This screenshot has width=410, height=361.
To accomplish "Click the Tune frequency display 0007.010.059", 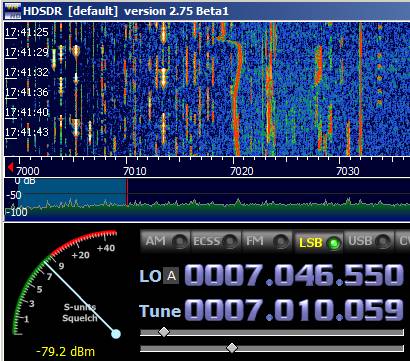I will coord(293,310).
